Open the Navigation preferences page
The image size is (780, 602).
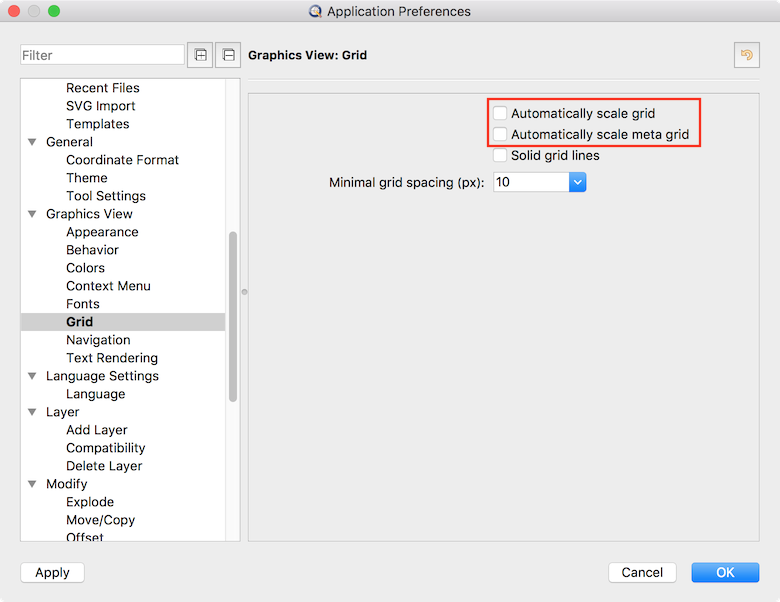(x=98, y=340)
